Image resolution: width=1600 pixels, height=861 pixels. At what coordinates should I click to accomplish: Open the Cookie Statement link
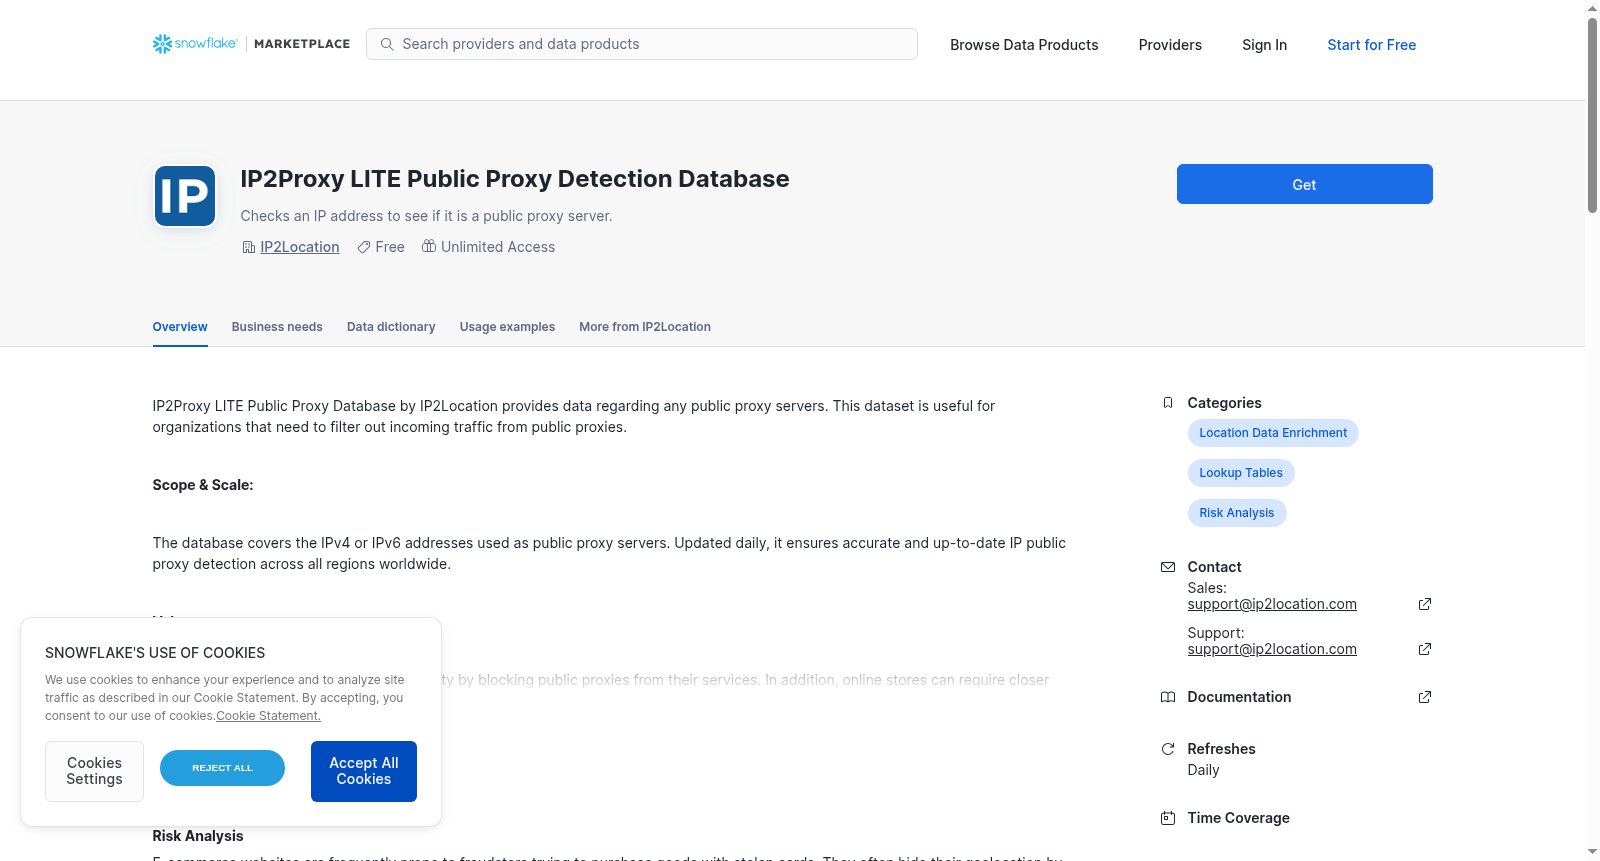[269, 716]
